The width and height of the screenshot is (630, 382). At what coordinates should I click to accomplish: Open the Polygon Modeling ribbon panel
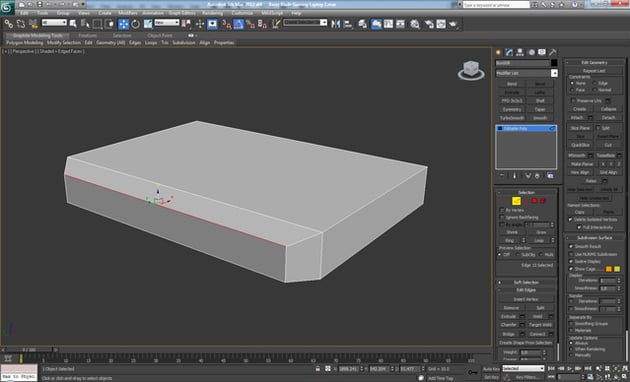point(25,43)
